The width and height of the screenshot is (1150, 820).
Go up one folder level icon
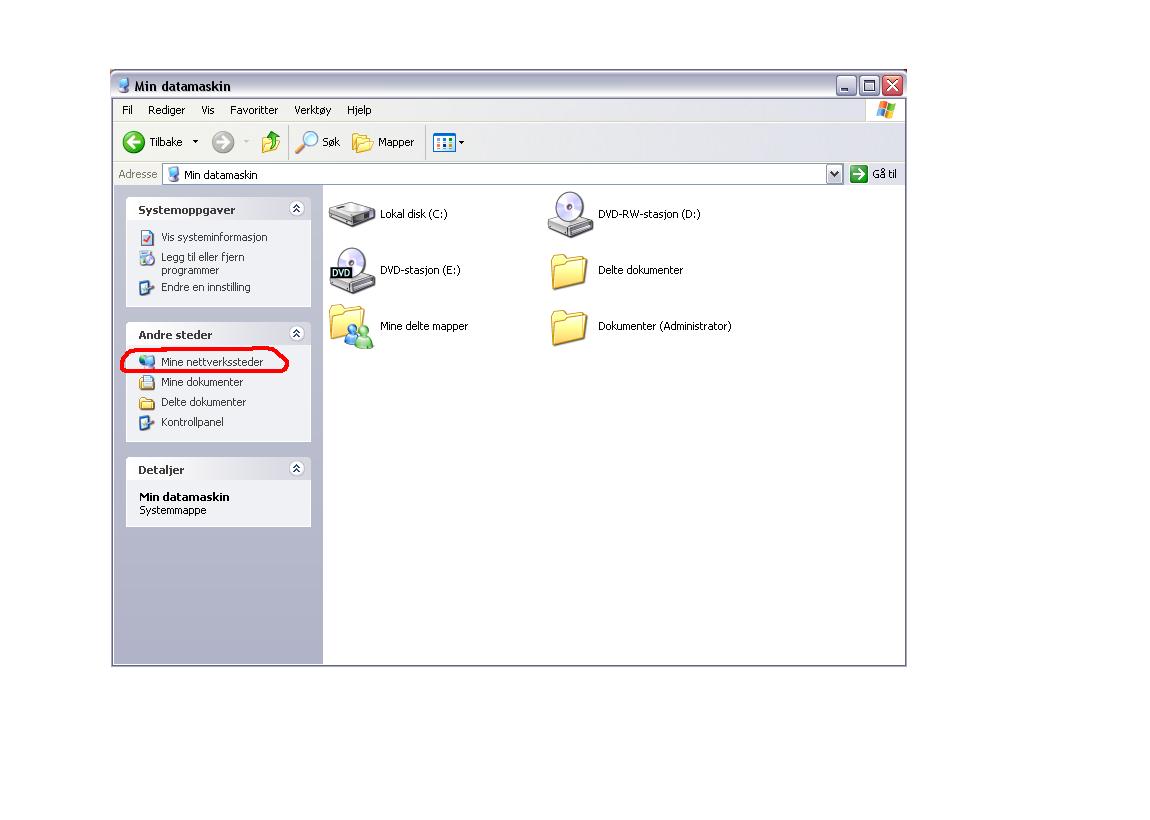click(x=271, y=142)
